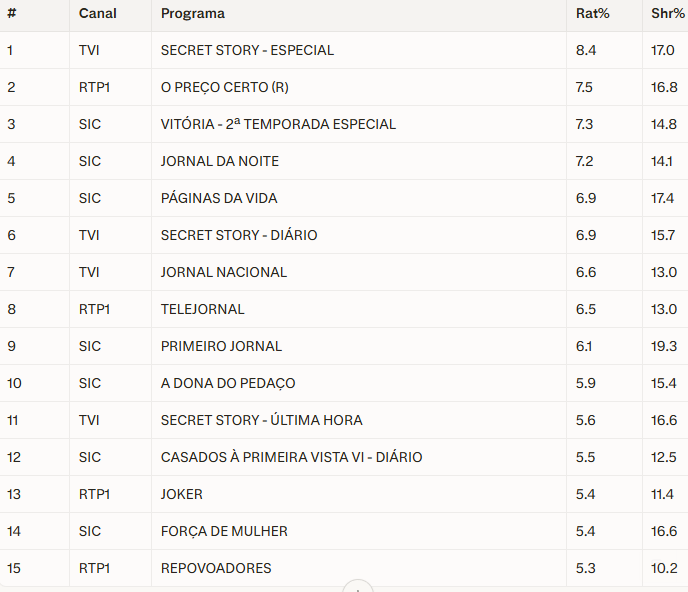The height and width of the screenshot is (592, 688).
Task: Click the JOKER program row
Action: click(182, 494)
